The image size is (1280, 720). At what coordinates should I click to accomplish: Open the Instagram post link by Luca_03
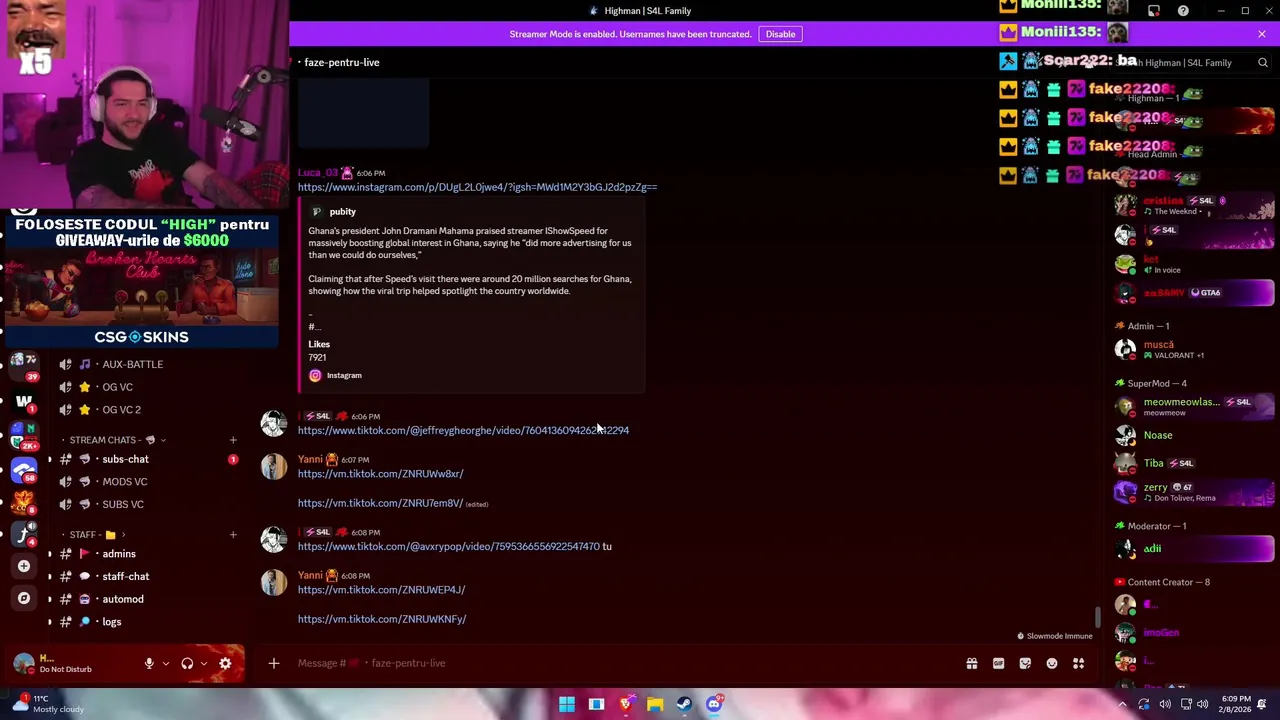coord(477,187)
